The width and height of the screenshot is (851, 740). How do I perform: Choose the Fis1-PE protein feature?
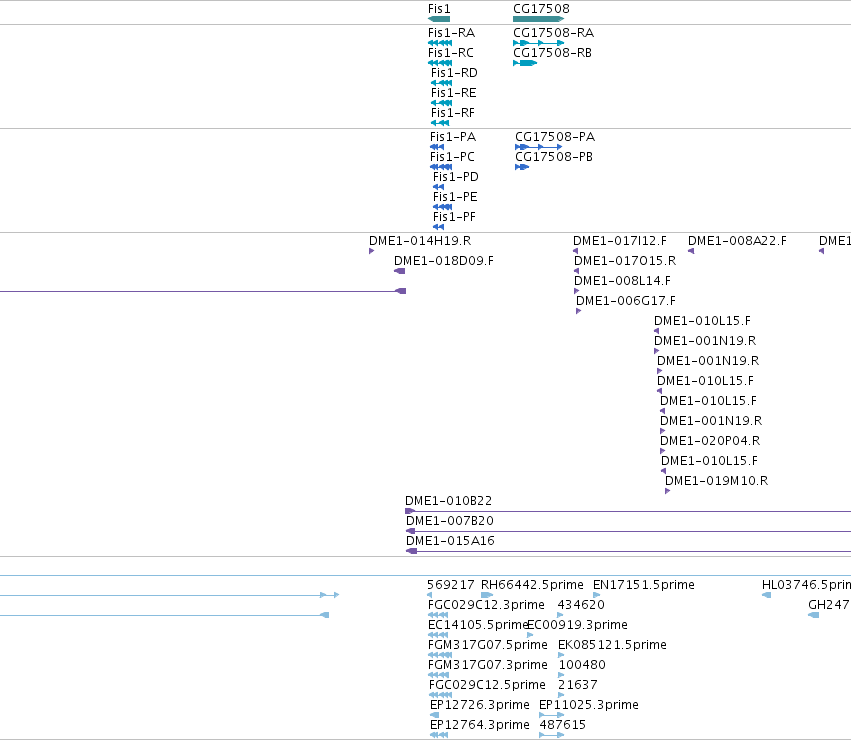pyautogui.click(x=442, y=207)
